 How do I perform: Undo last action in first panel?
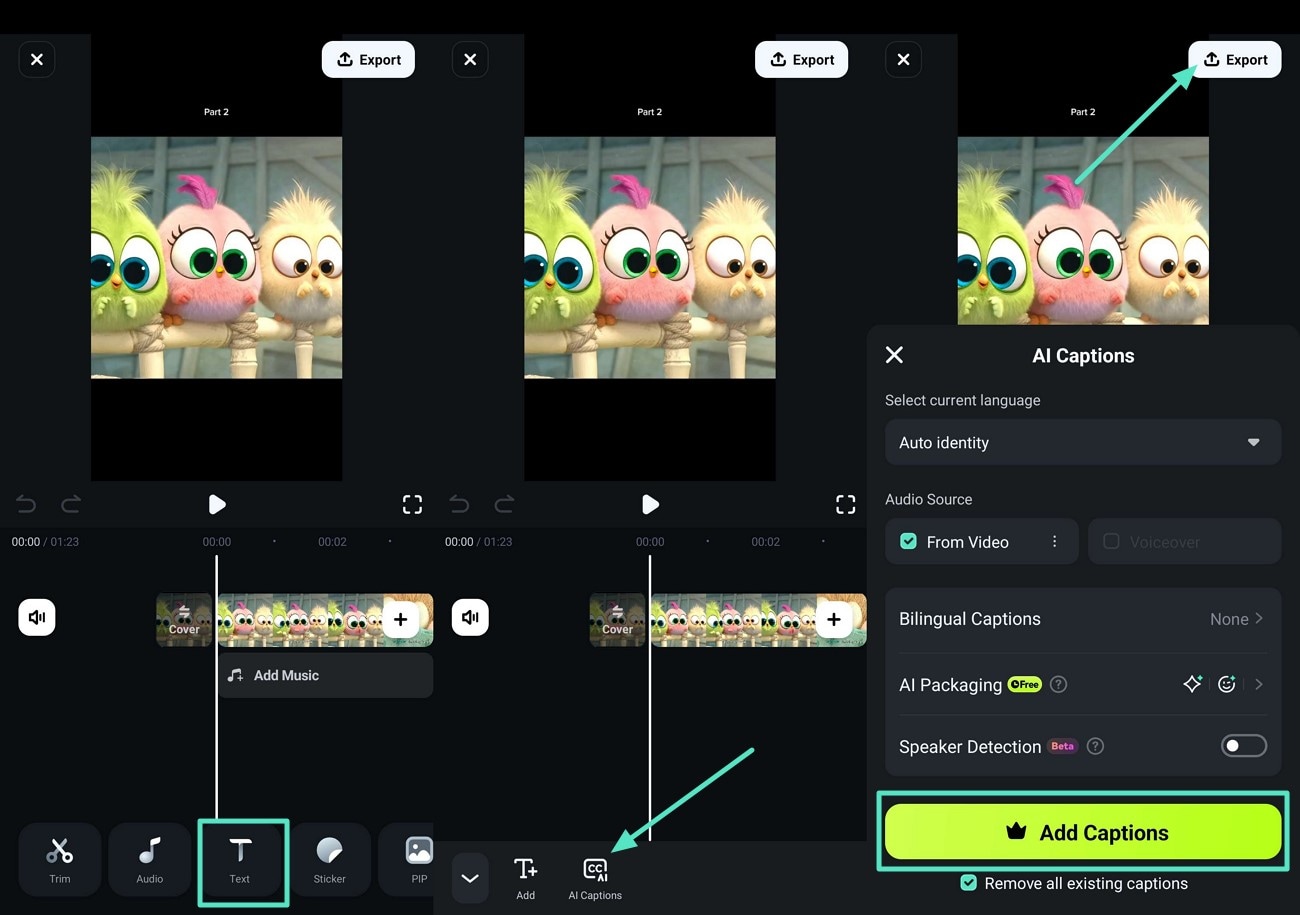tap(27, 504)
